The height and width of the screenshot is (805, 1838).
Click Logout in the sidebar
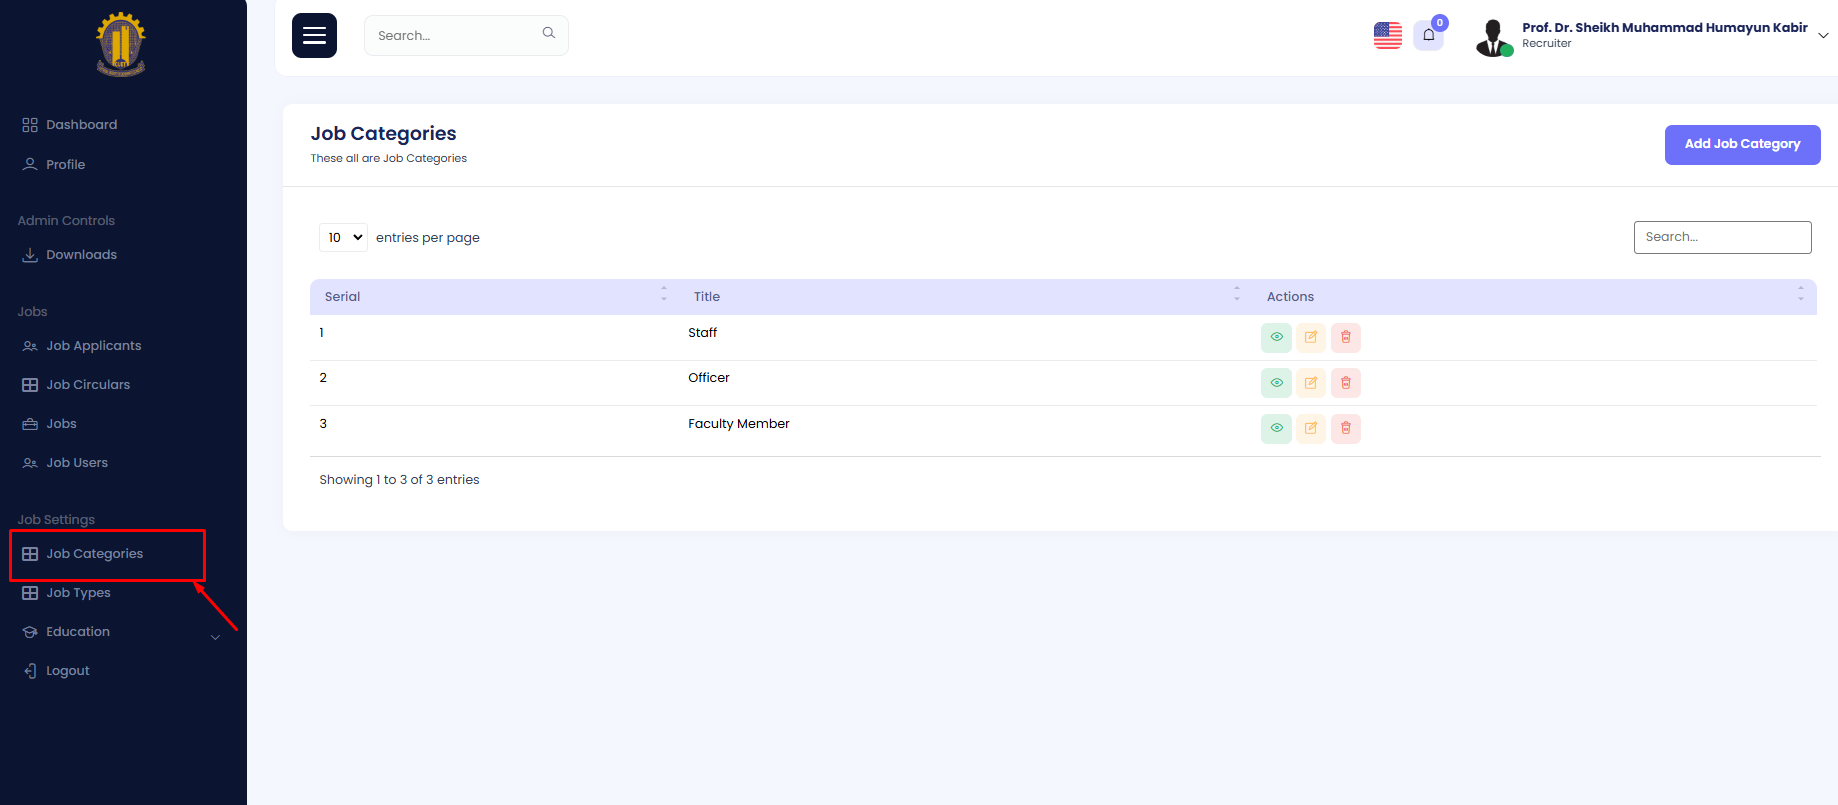coord(67,671)
